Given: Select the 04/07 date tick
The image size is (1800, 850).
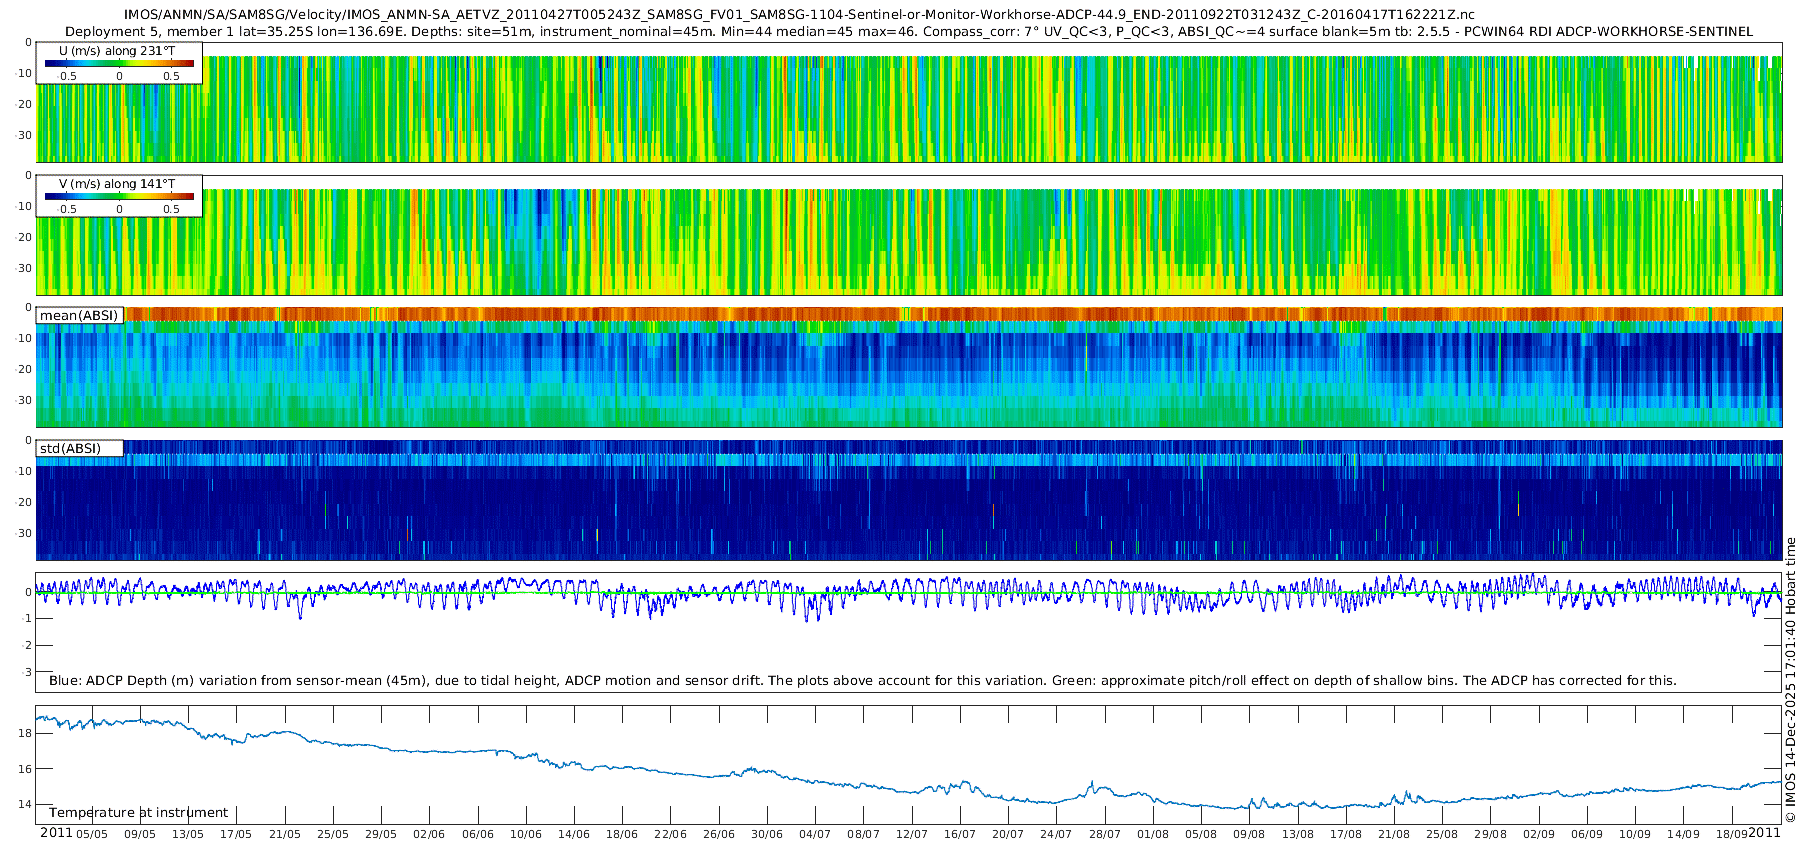Looking at the screenshot, I should coord(815,834).
